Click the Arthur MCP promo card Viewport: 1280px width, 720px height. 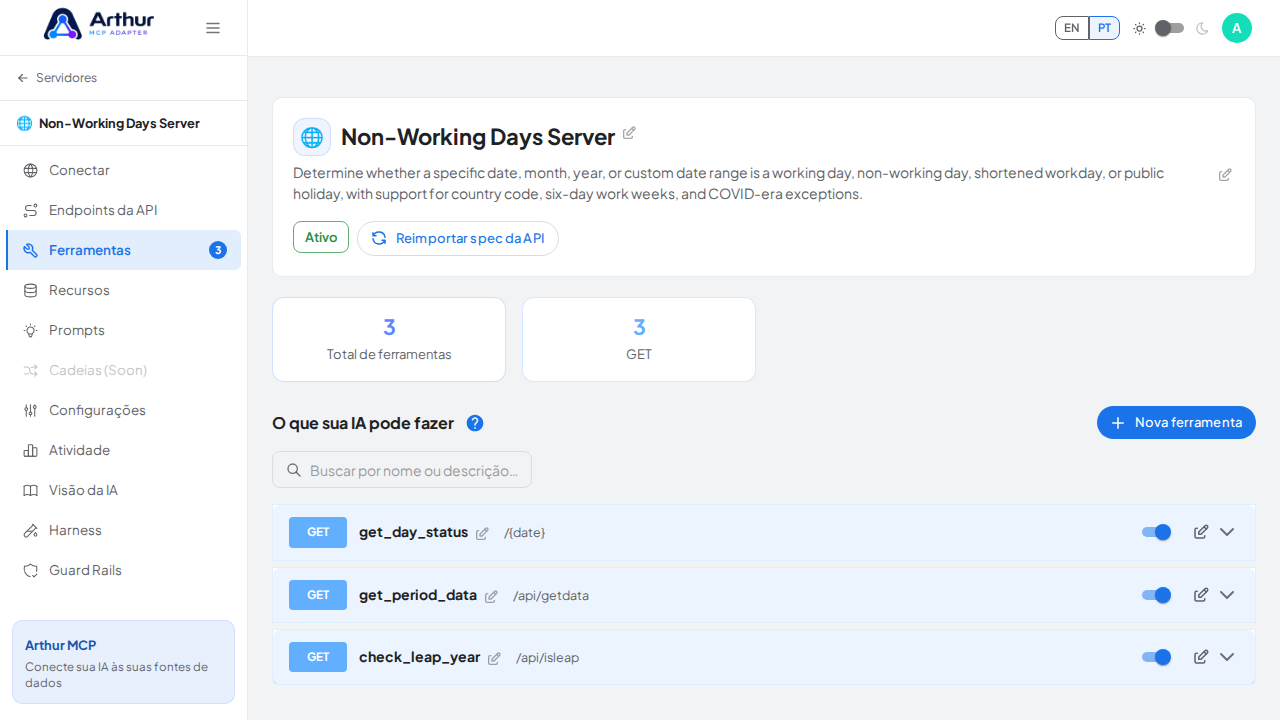tap(123, 662)
